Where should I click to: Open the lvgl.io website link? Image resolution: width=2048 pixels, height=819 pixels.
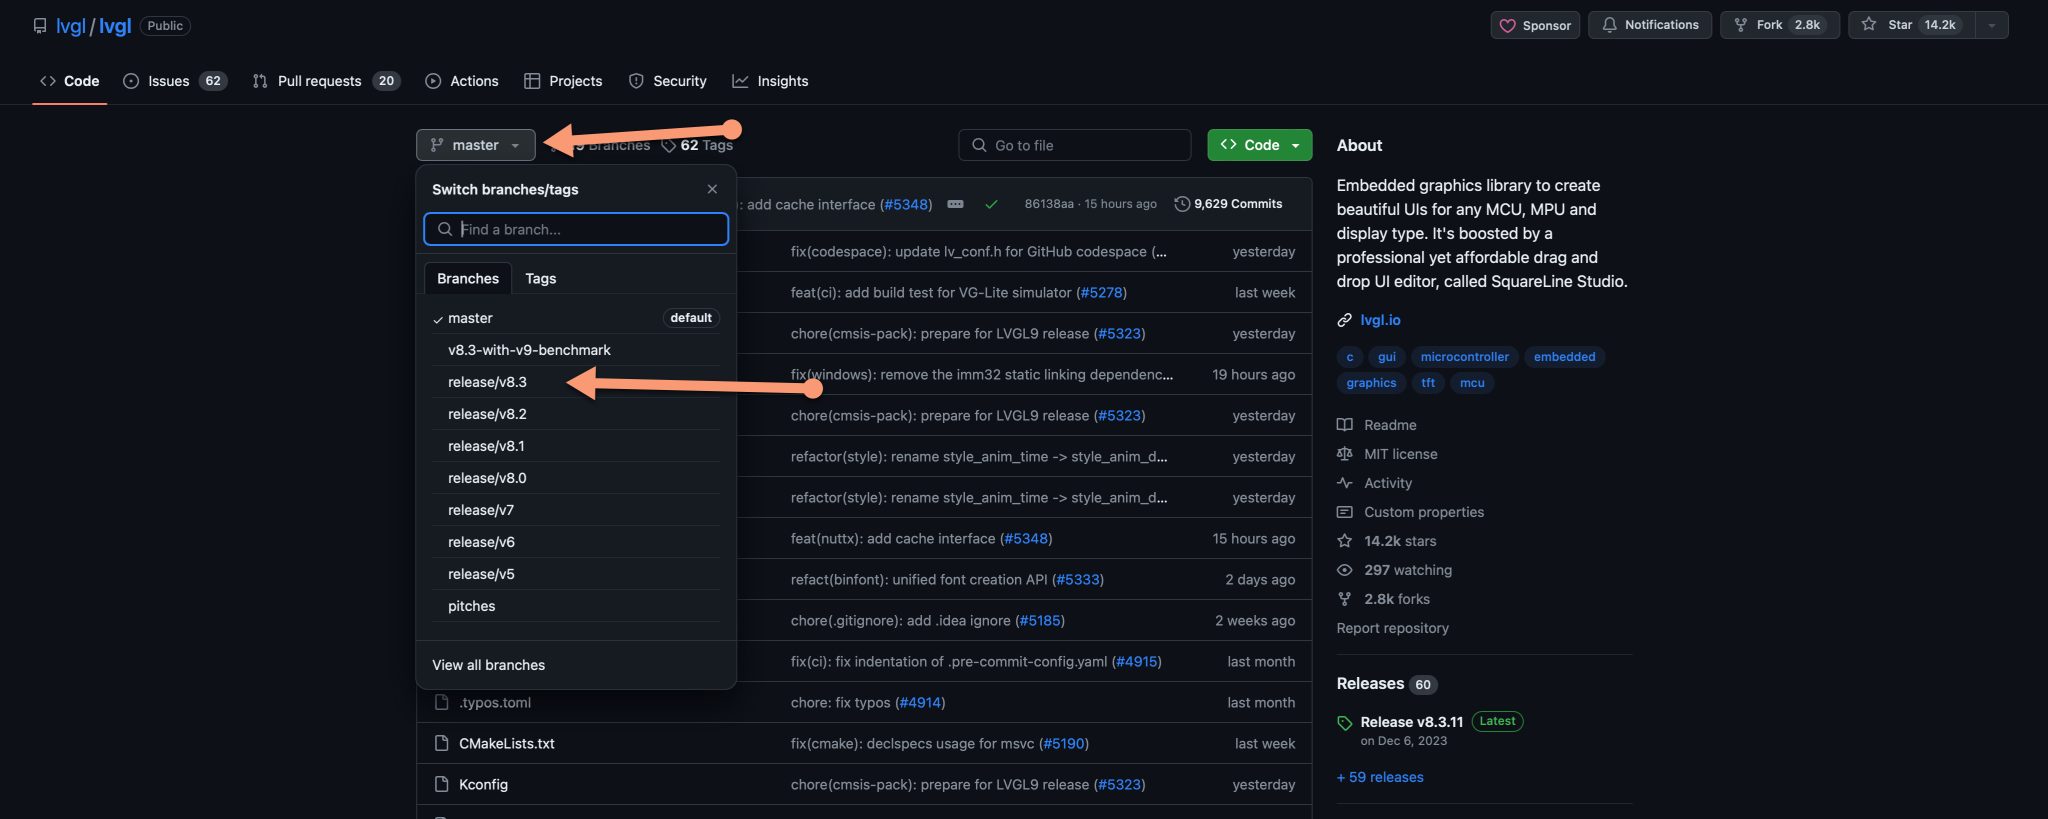(1380, 320)
